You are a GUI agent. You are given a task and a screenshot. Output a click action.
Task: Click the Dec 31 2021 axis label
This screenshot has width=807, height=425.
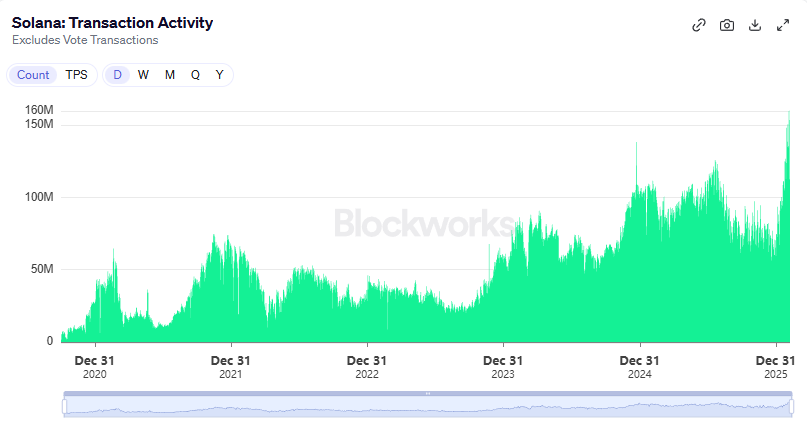pos(231,367)
